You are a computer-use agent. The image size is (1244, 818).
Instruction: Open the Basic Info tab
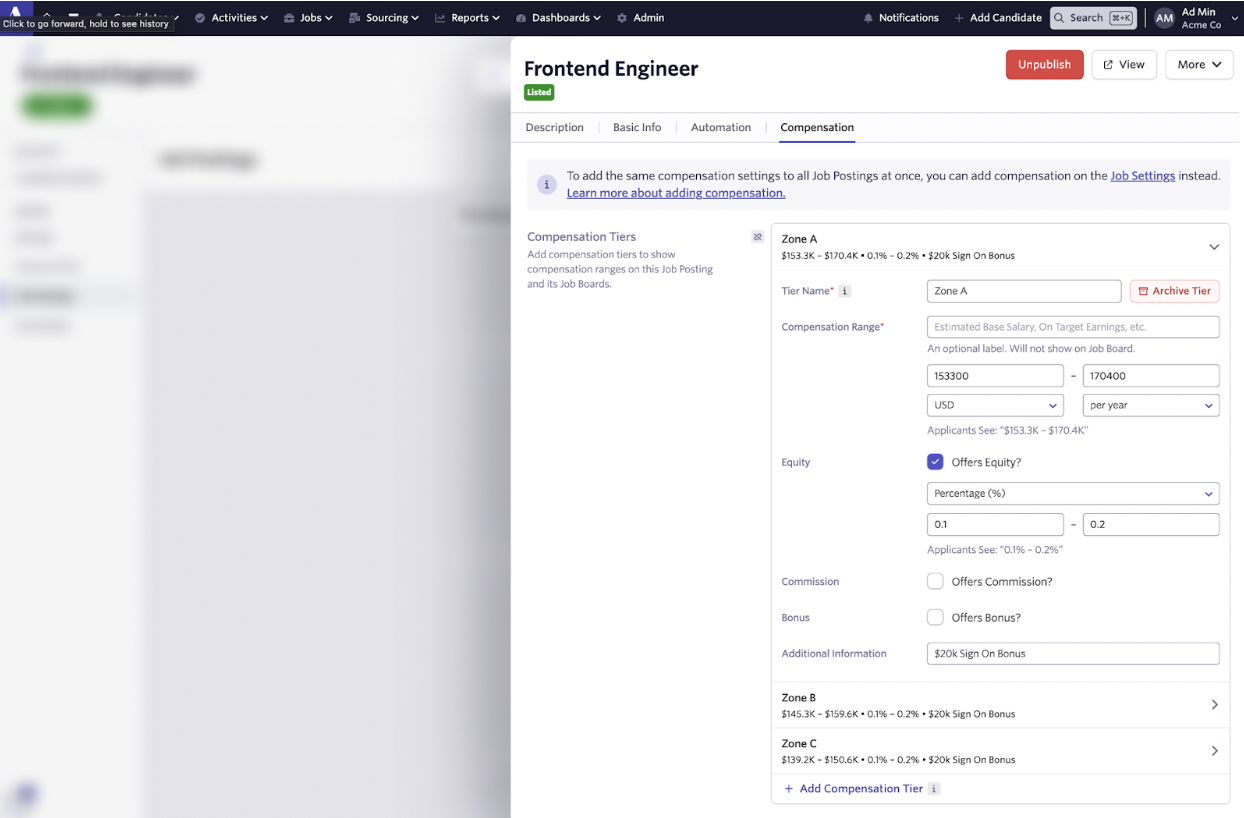[637, 127]
